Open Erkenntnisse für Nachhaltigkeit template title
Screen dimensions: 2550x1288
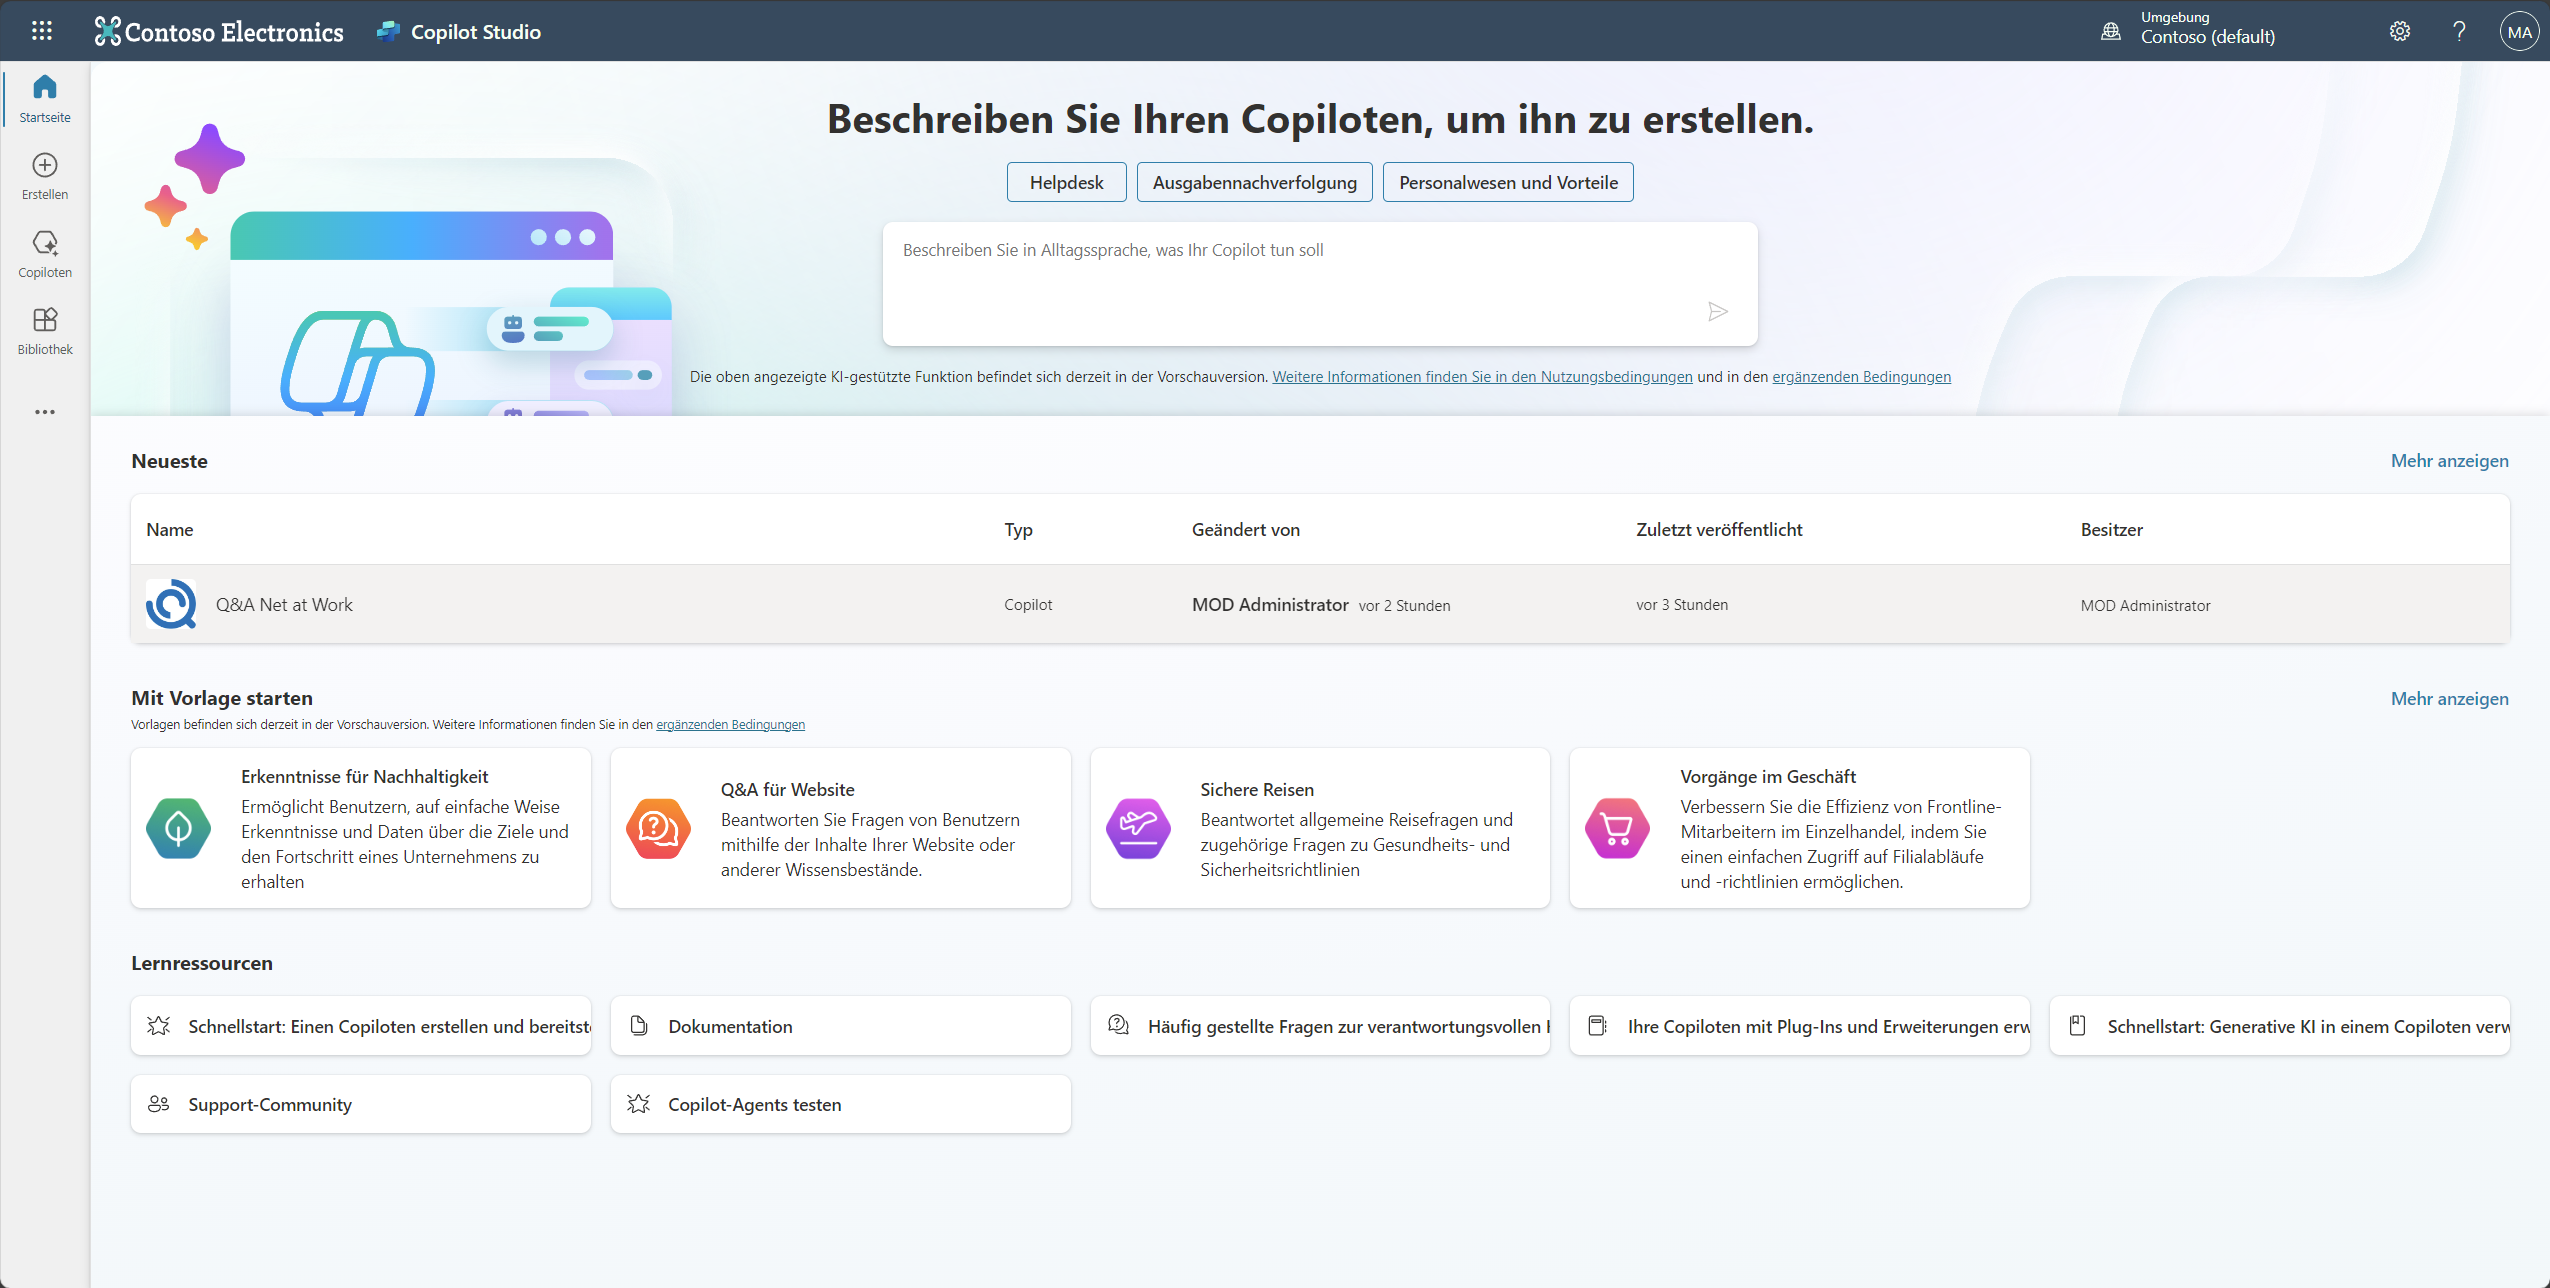tap(364, 777)
